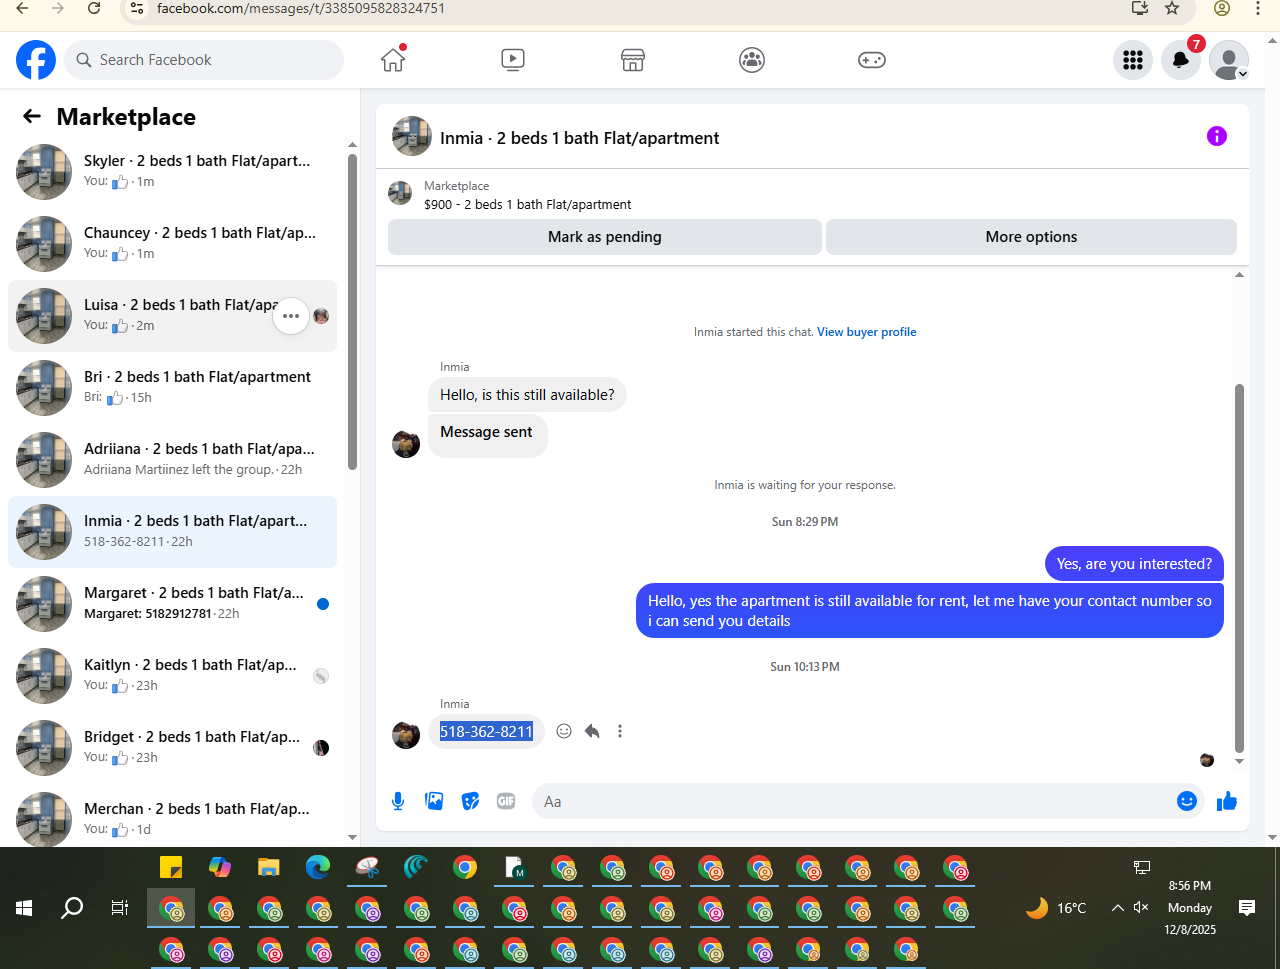Open Adriiana's conversation
The width and height of the screenshot is (1280, 969).
[x=172, y=459]
